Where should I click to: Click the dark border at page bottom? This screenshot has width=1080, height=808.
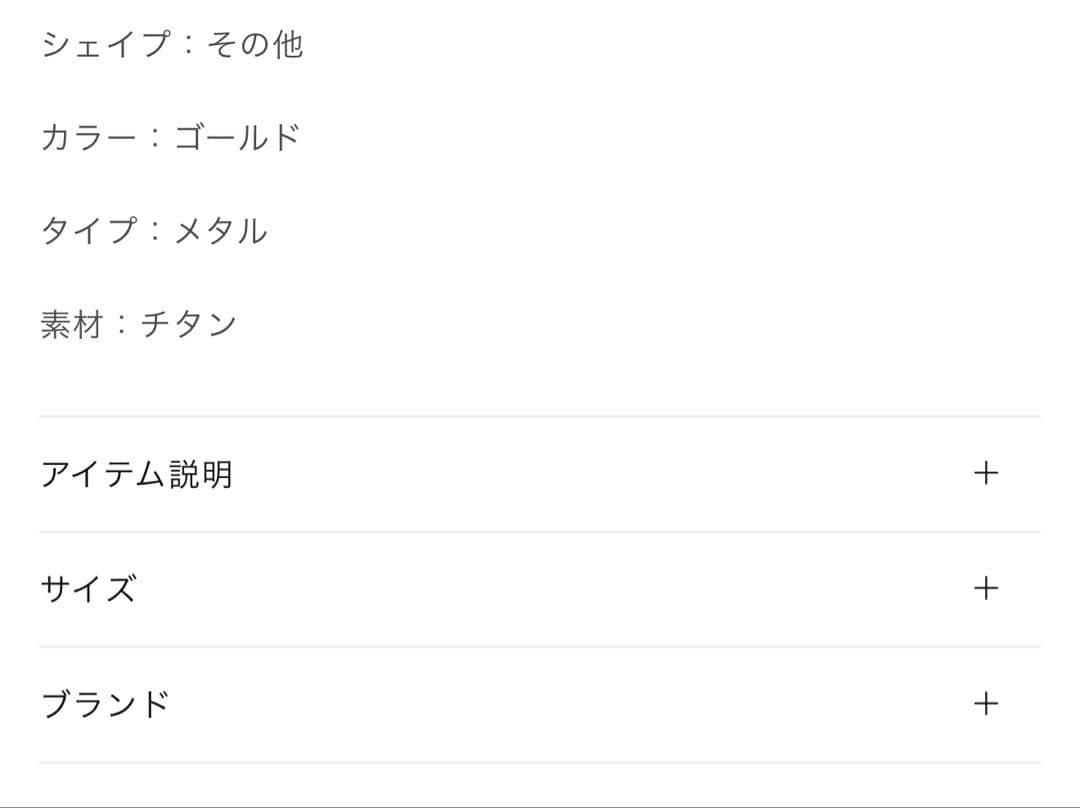[x=540, y=805]
